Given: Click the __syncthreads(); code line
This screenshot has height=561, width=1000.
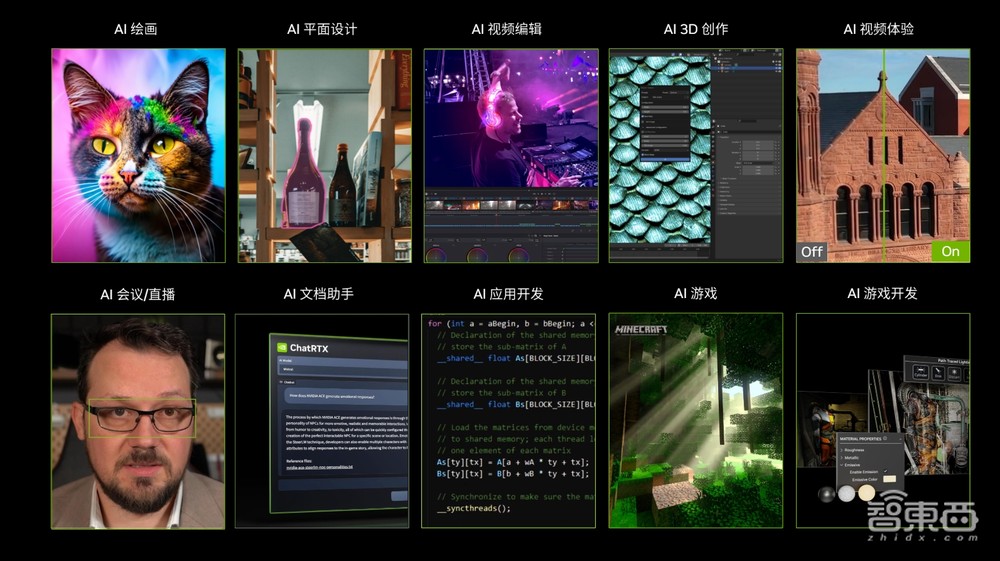Looking at the screenshot, I should [474, 508].
